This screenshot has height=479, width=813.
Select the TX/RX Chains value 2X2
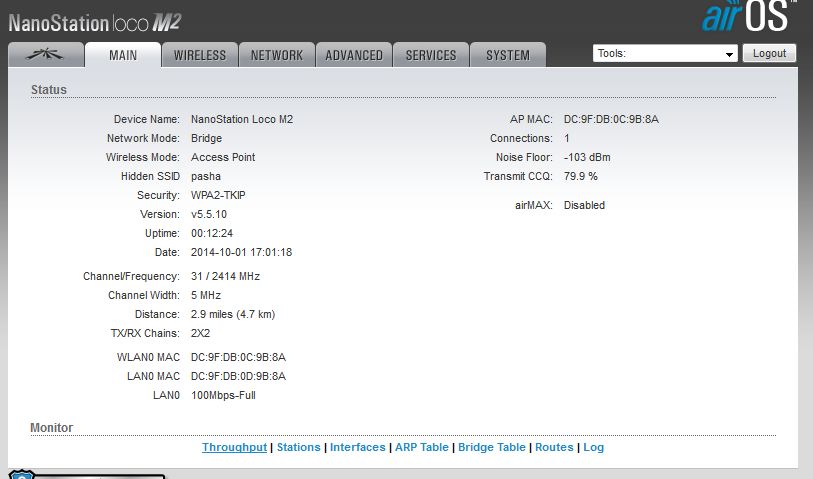(201, 333)
